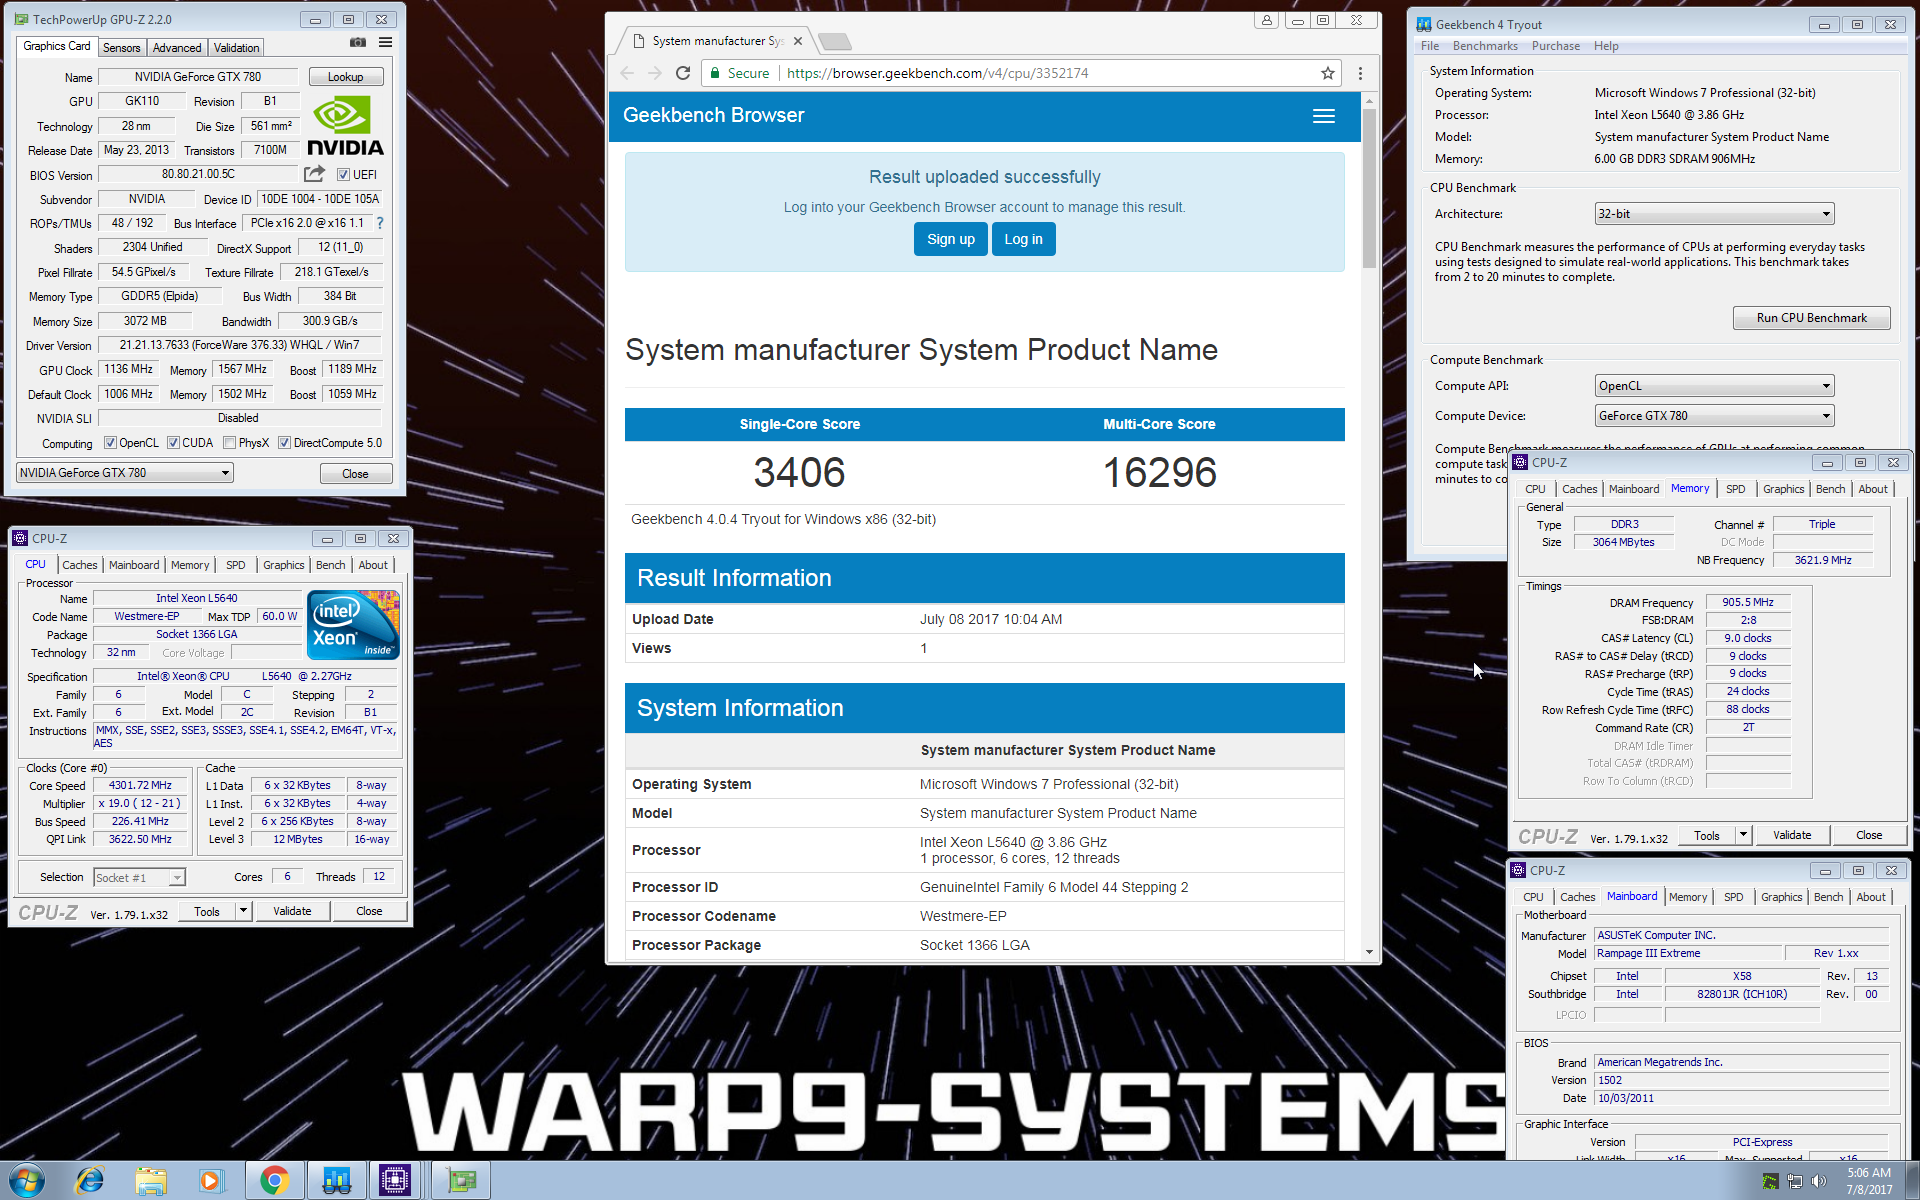Switch to Chrome in the taskbar
1920x1200 pixels.
point(274,1181)
